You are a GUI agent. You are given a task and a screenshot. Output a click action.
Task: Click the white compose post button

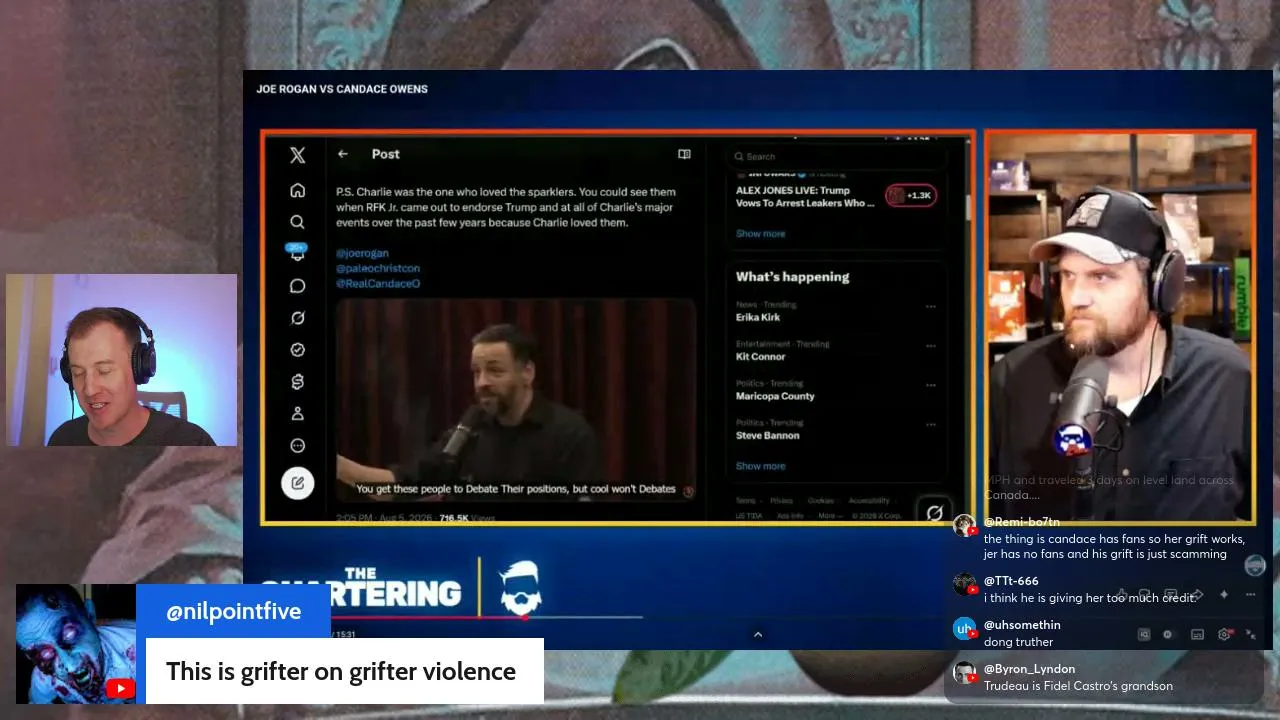297,483
